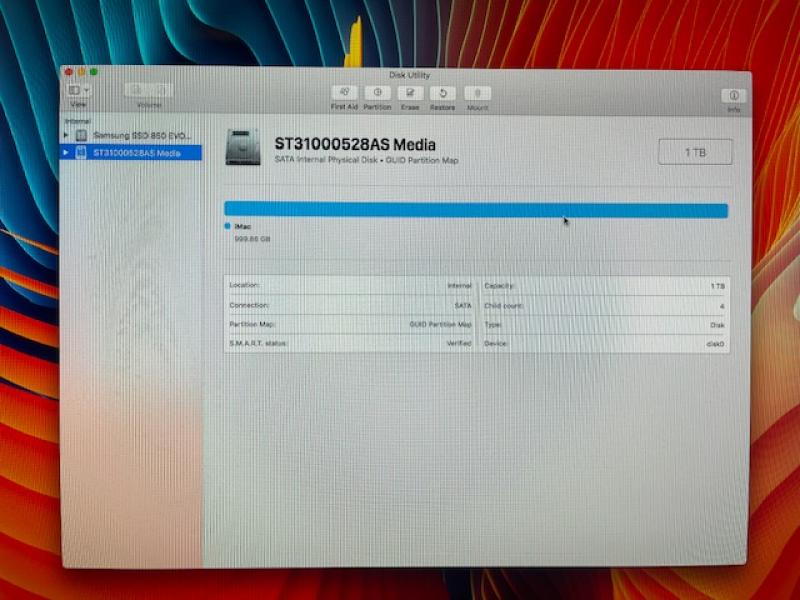
Task: Click the blue iMac partition usage bar
Action: pos(476,210)
